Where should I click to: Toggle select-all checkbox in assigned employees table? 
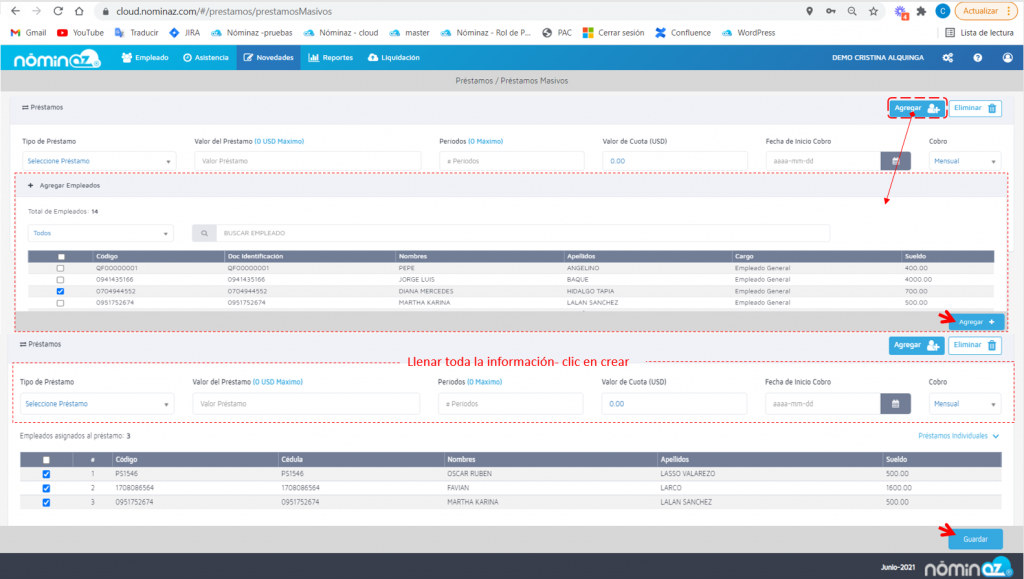(46, 460)
